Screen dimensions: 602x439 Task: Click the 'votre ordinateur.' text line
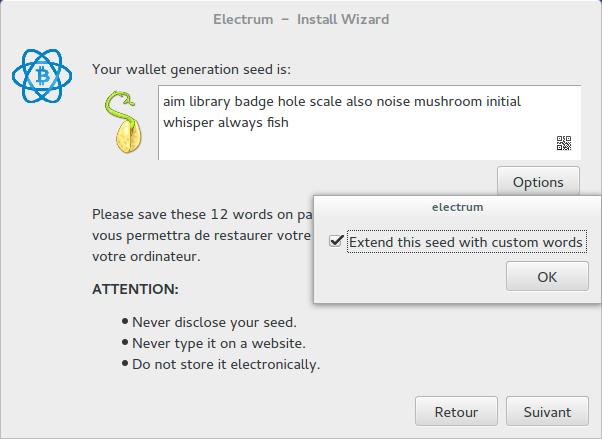click(146, 257)
